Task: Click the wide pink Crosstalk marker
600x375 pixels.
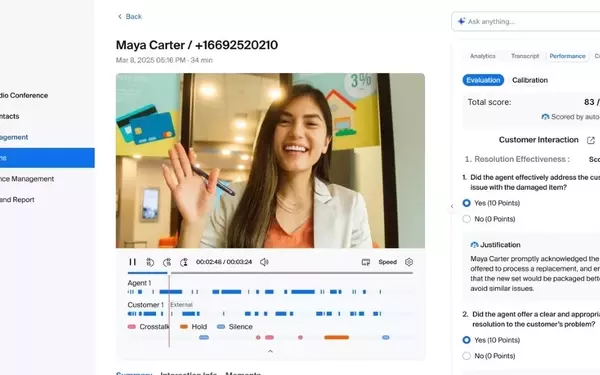Action: pyautogui.click(x=269, y=338)
